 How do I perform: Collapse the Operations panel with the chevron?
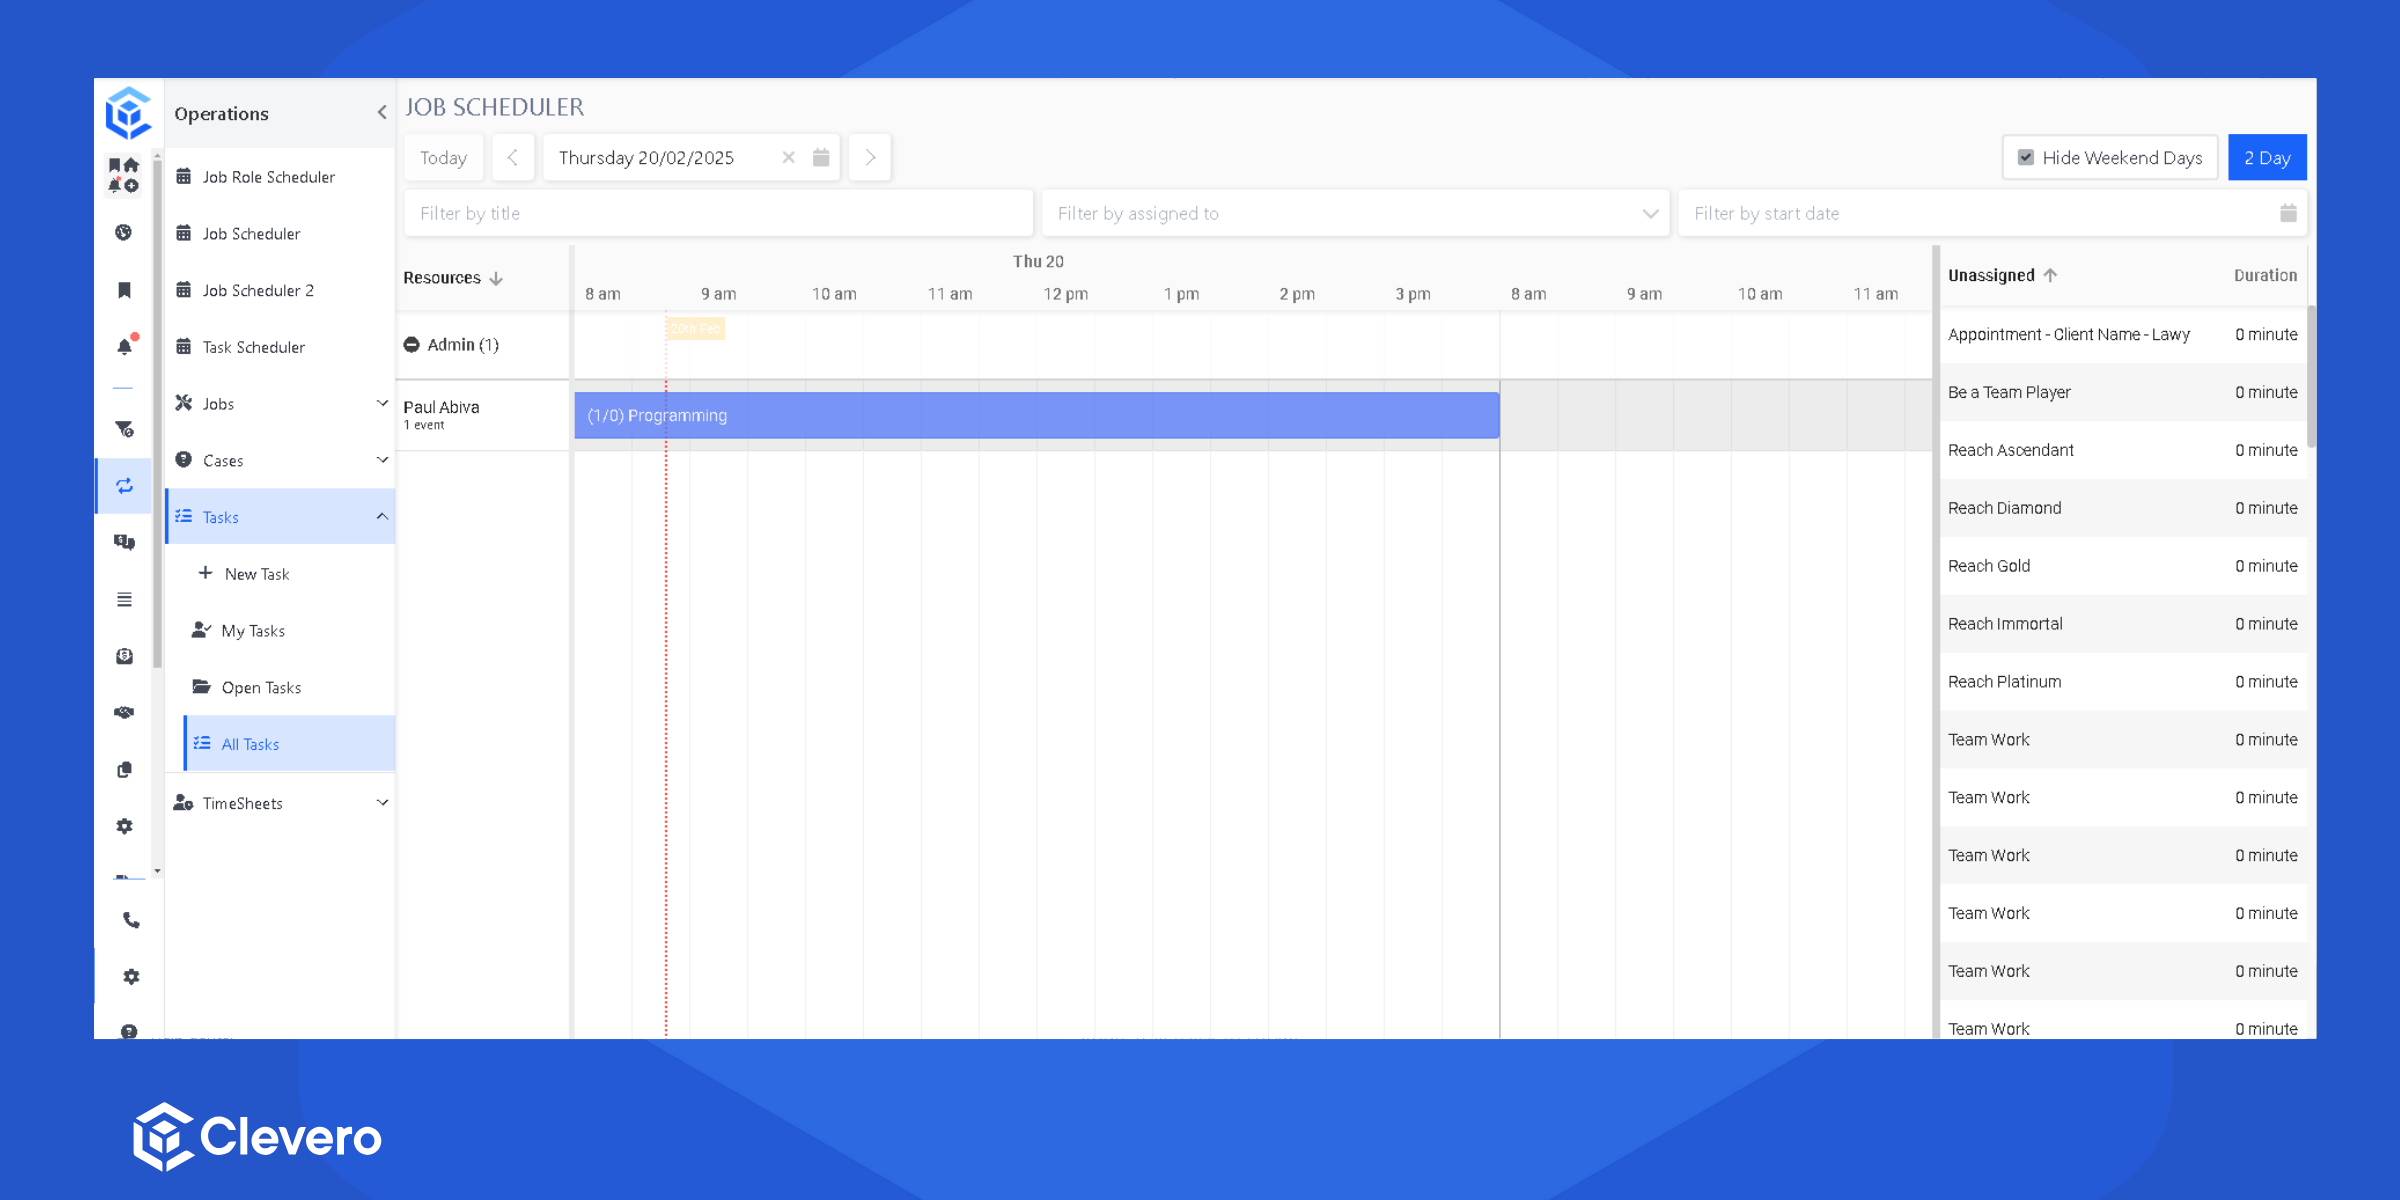(x=381, y=113)
